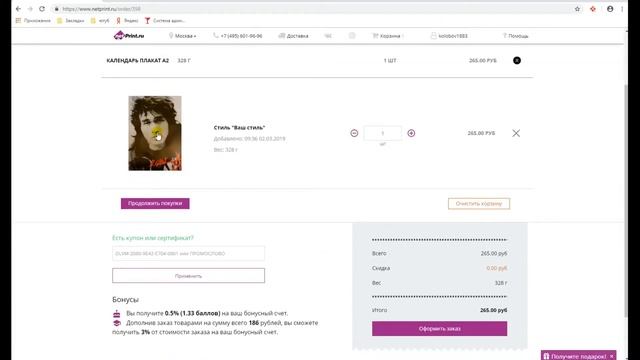The height and width of the screenshot is (360, 640).
Task: Click Очистить корзину button
Action: (479, 203)
